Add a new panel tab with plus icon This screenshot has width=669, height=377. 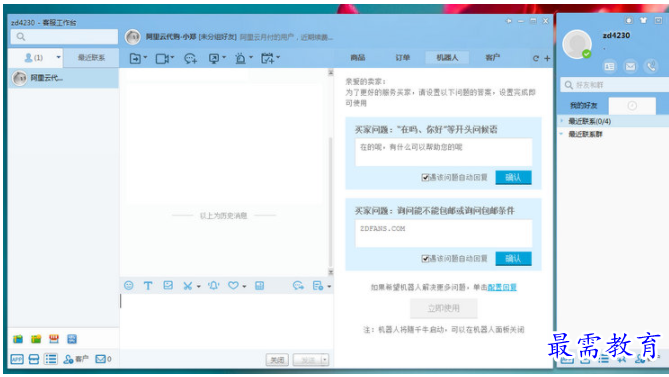[x=547, y=58]
